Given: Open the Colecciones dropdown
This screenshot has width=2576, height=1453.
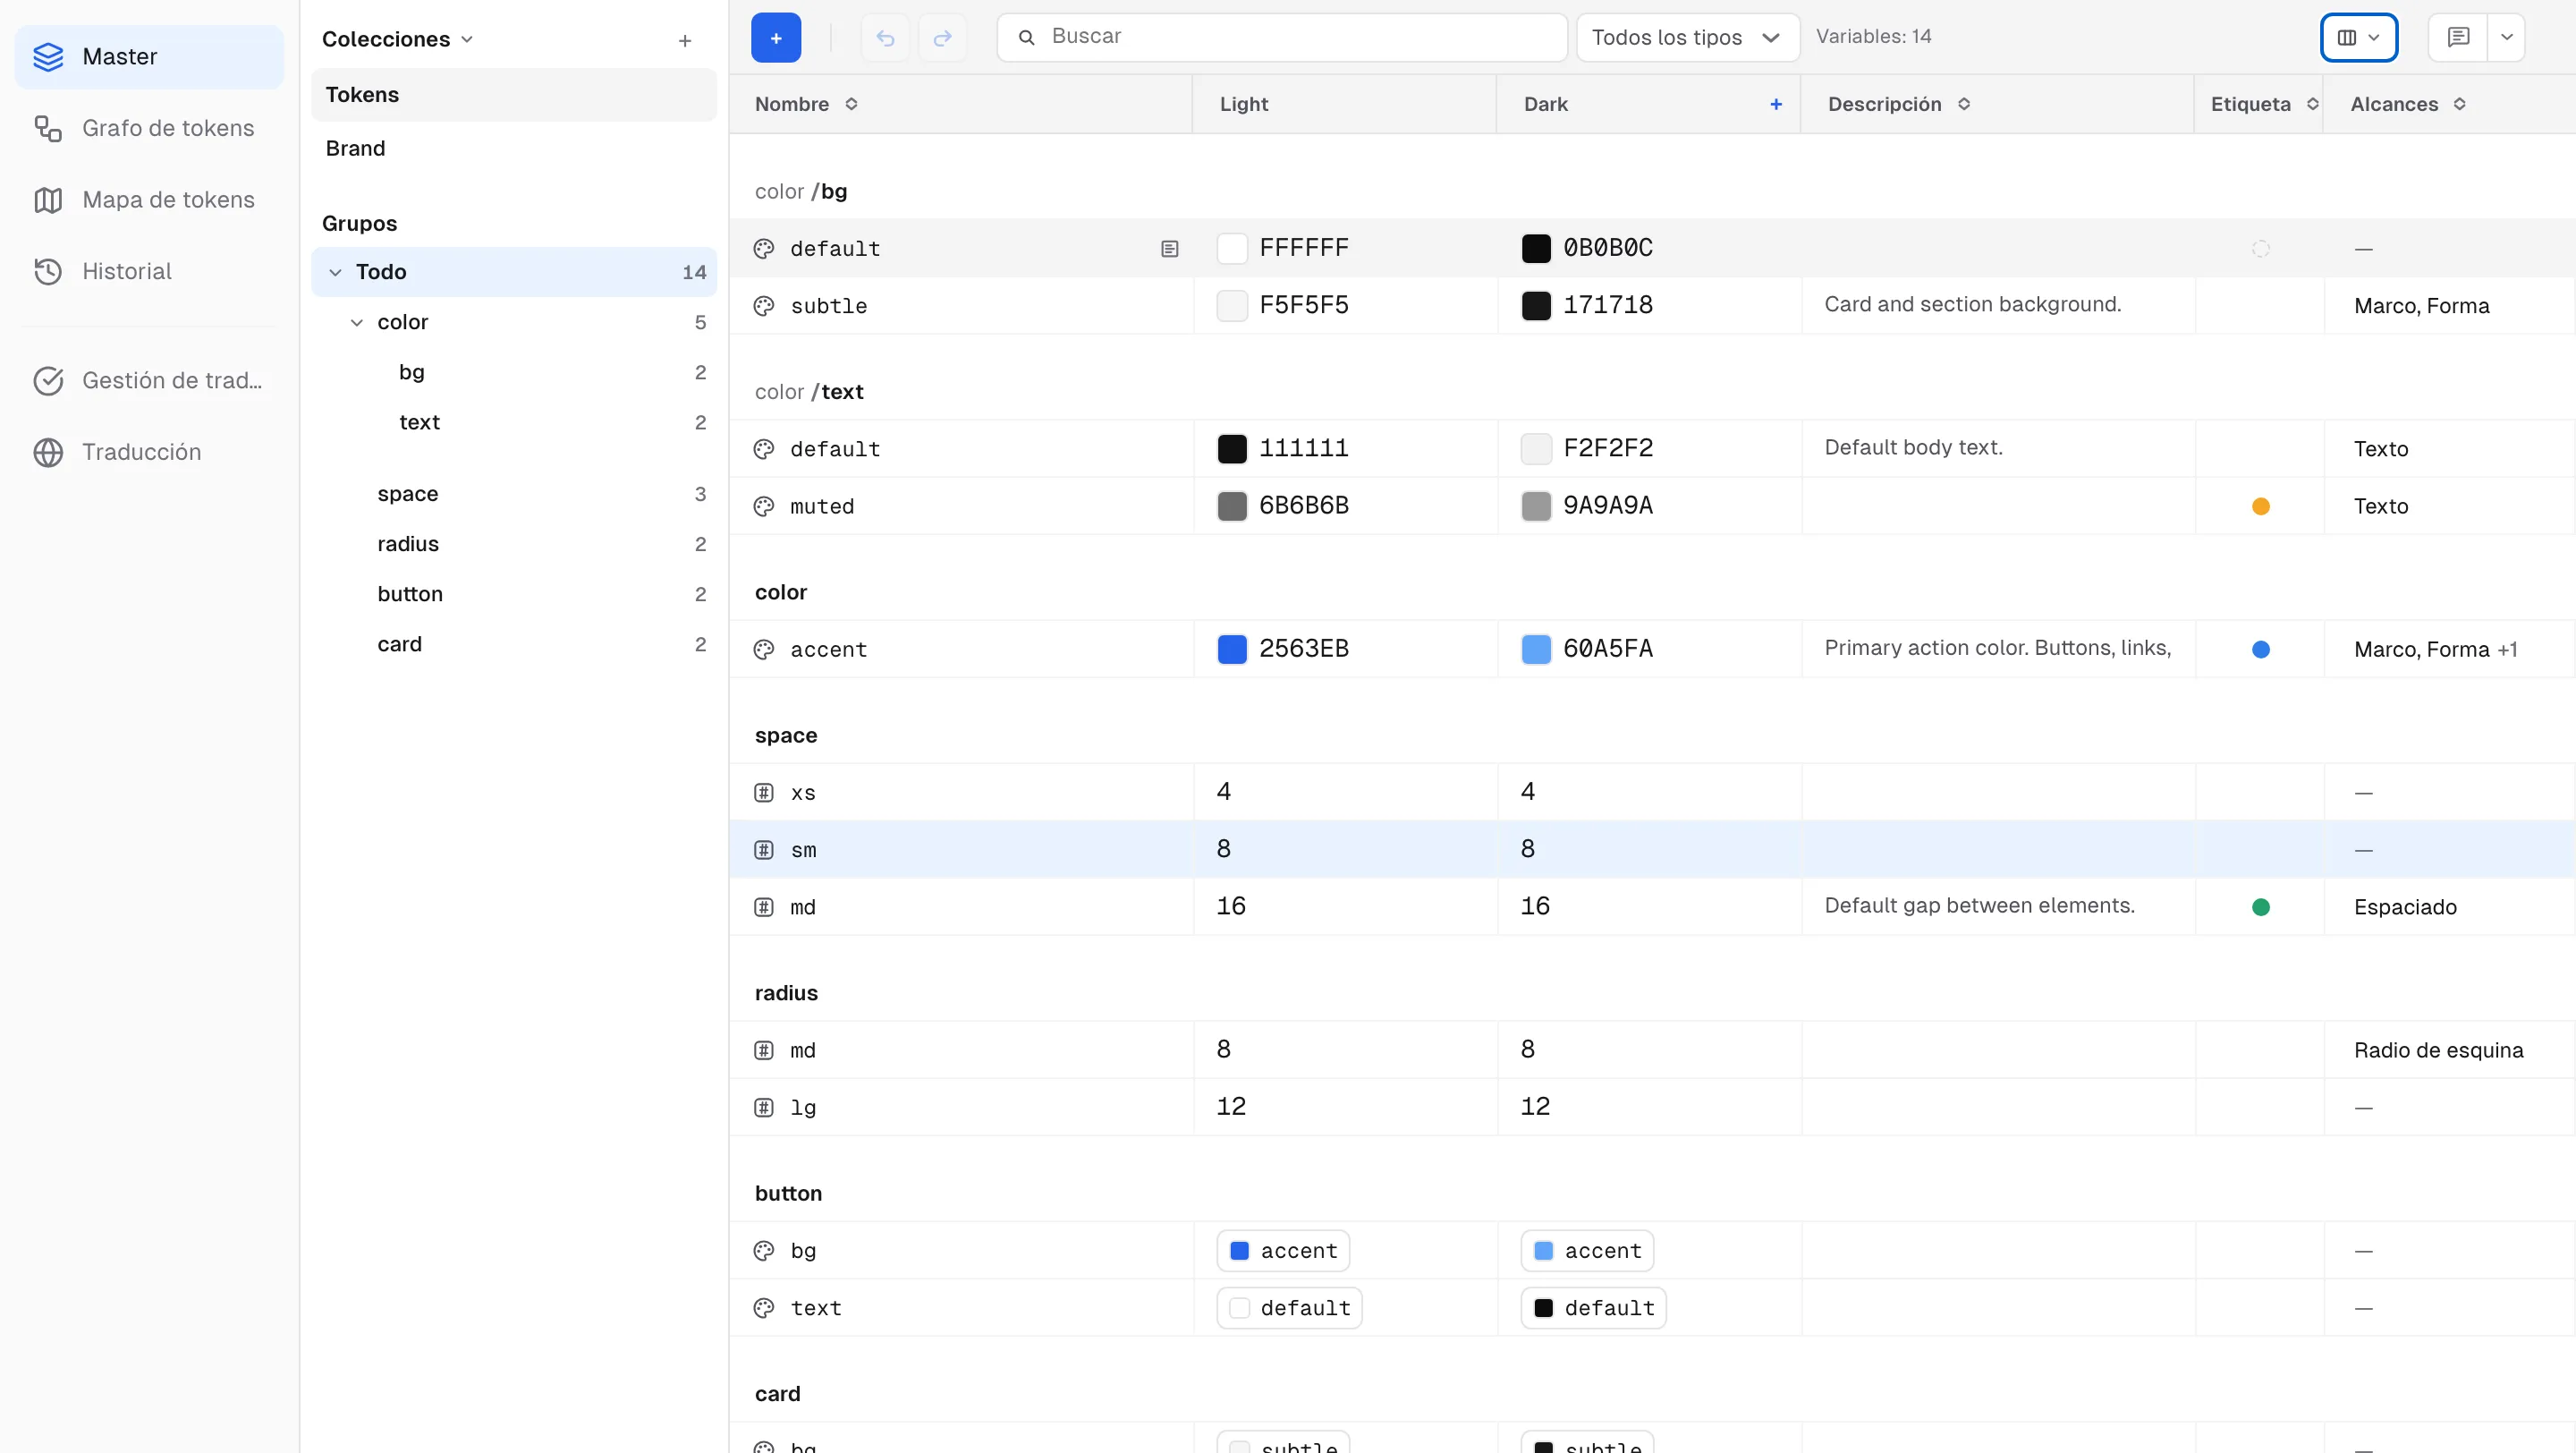Looking at the screenshot, I should tap(397, 39).
